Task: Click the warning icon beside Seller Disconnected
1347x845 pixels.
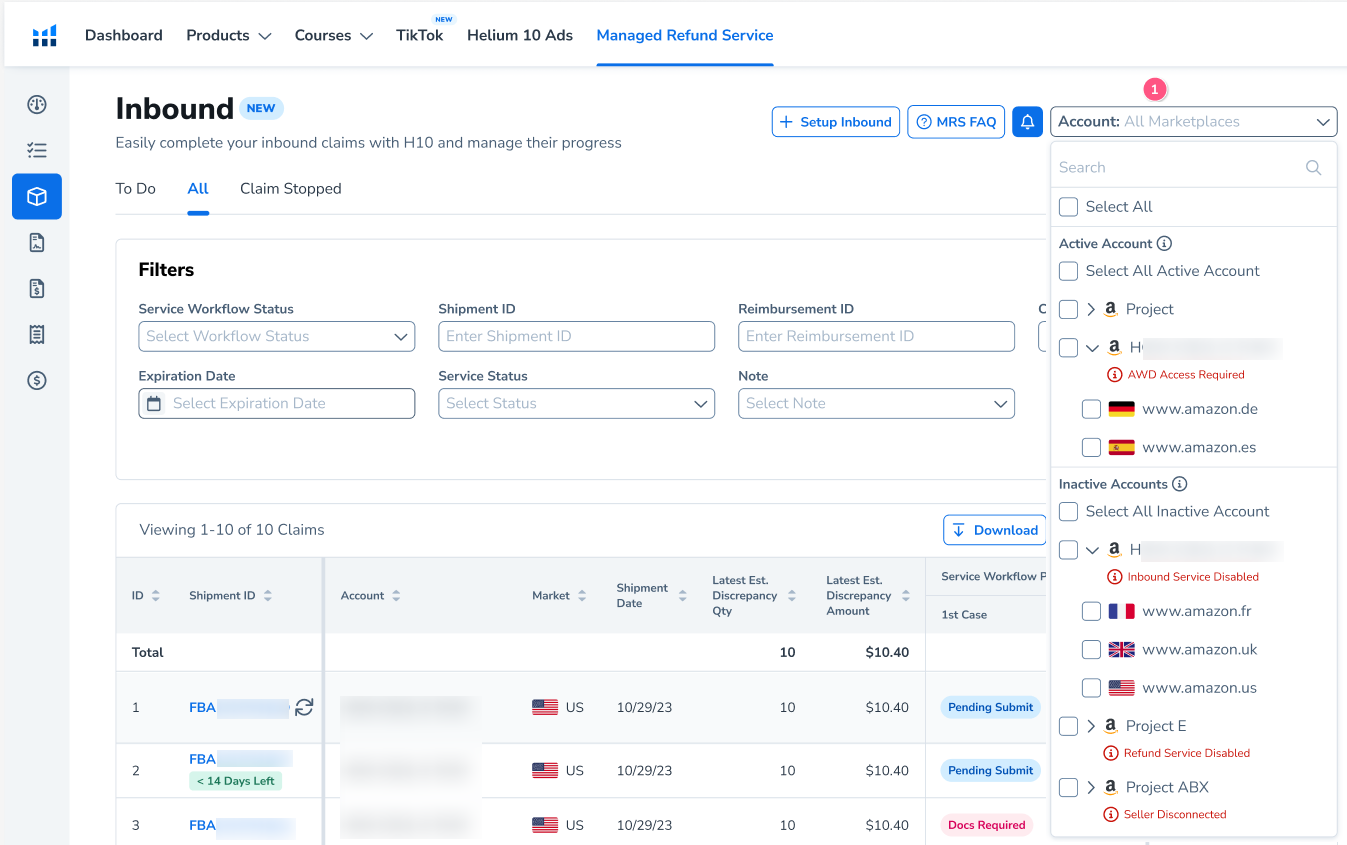Action: pos(1110,814)
